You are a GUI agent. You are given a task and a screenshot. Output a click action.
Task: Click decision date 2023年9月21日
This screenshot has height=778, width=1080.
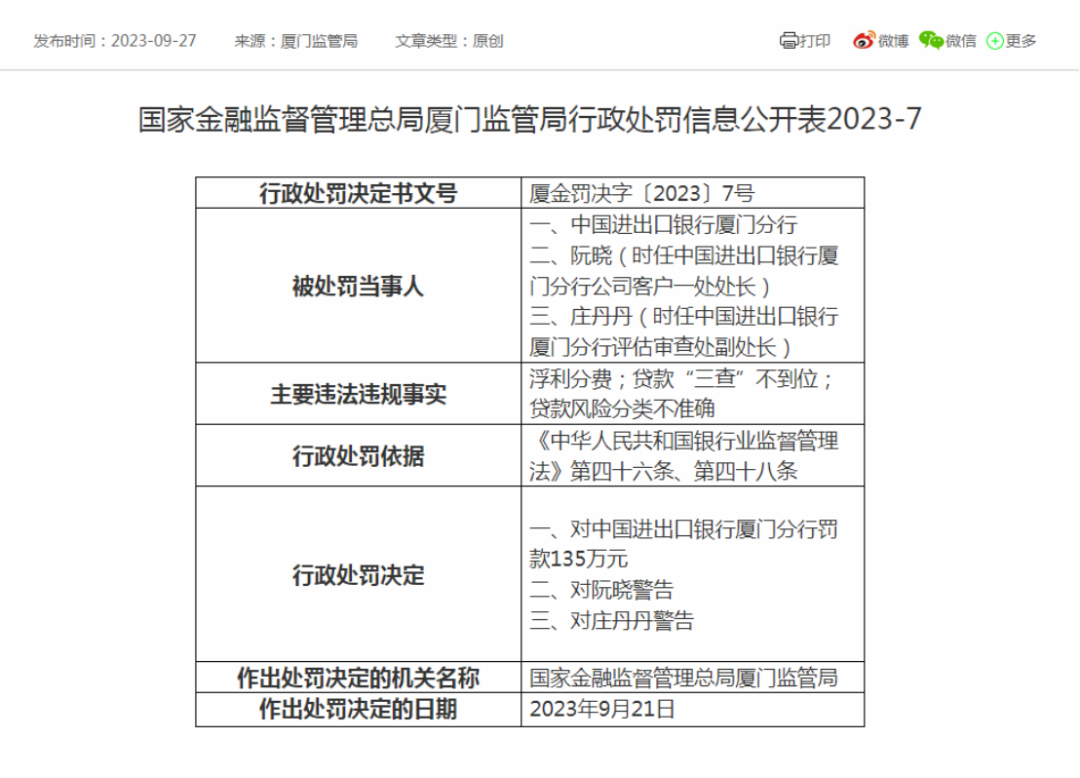602,709
